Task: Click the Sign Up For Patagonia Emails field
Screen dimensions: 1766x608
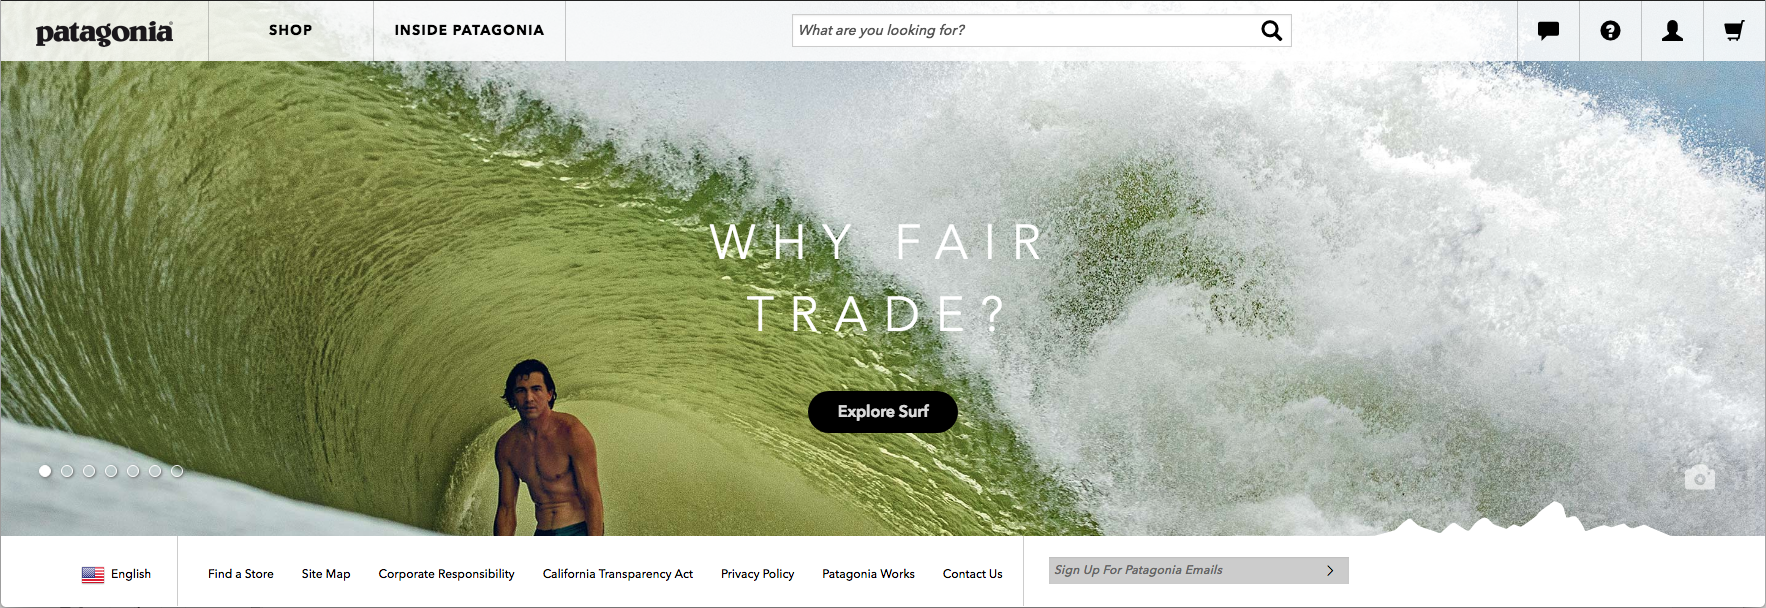Action: (1184, 570)
